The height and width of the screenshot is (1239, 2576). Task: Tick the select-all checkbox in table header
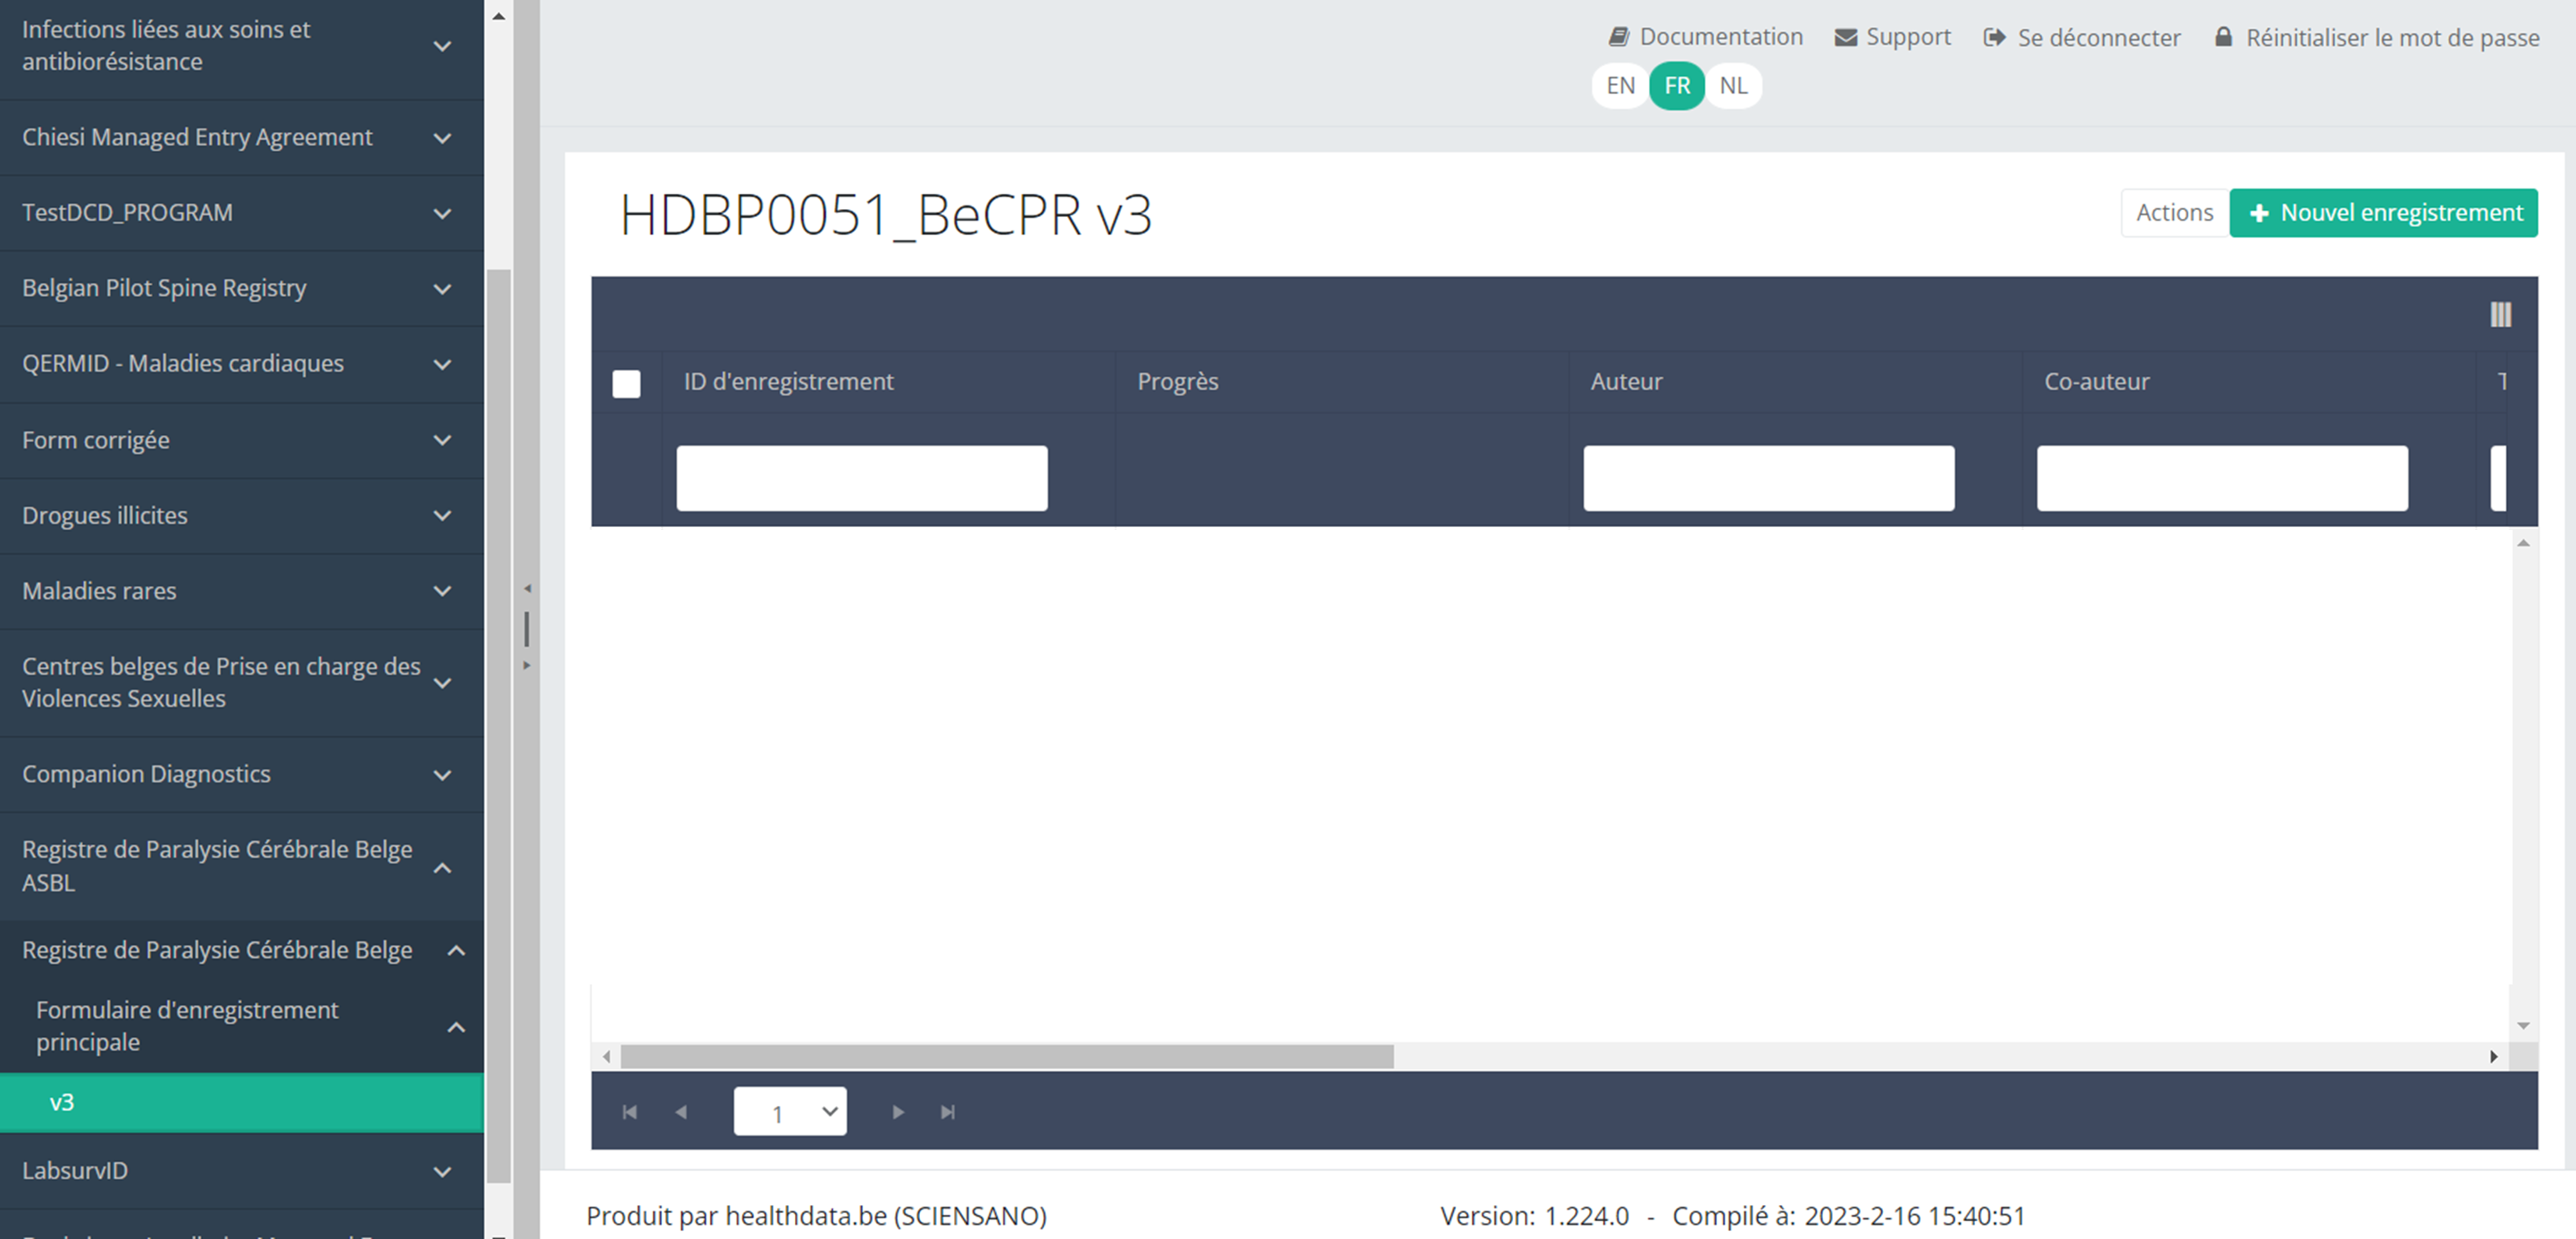point(626,384)
